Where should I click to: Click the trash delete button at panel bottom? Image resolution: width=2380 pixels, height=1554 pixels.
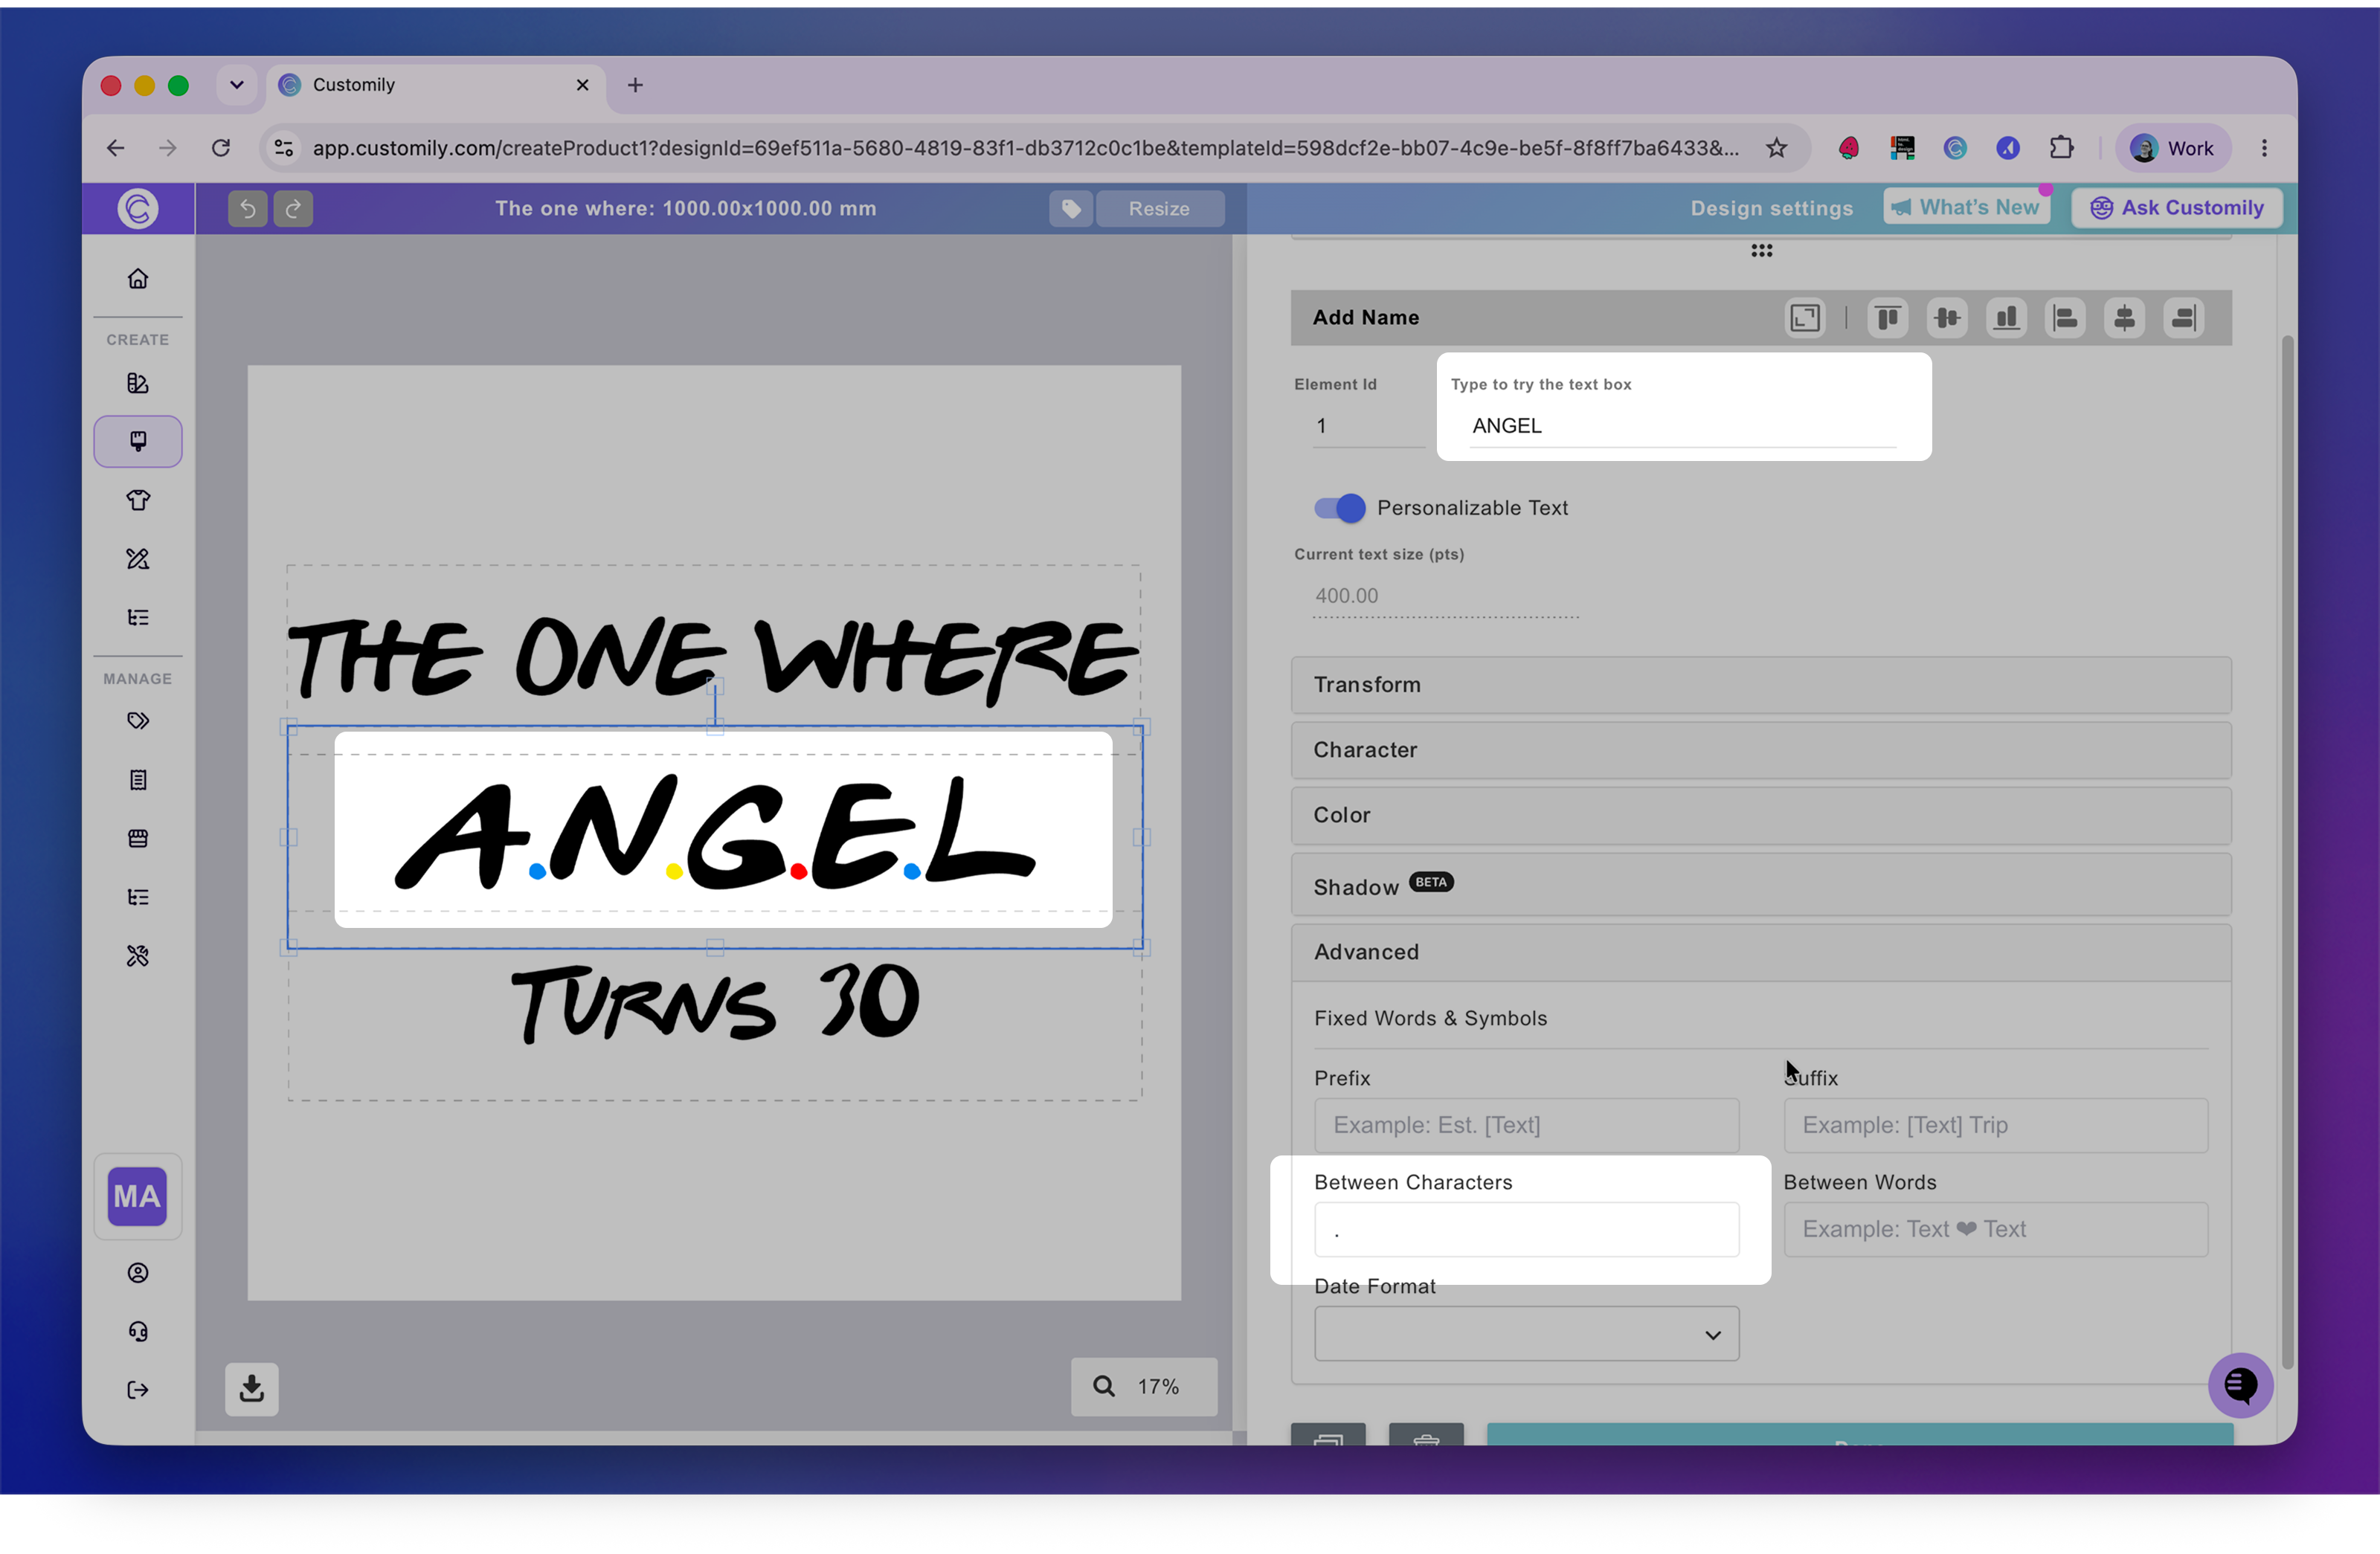pos(1426,1436)
